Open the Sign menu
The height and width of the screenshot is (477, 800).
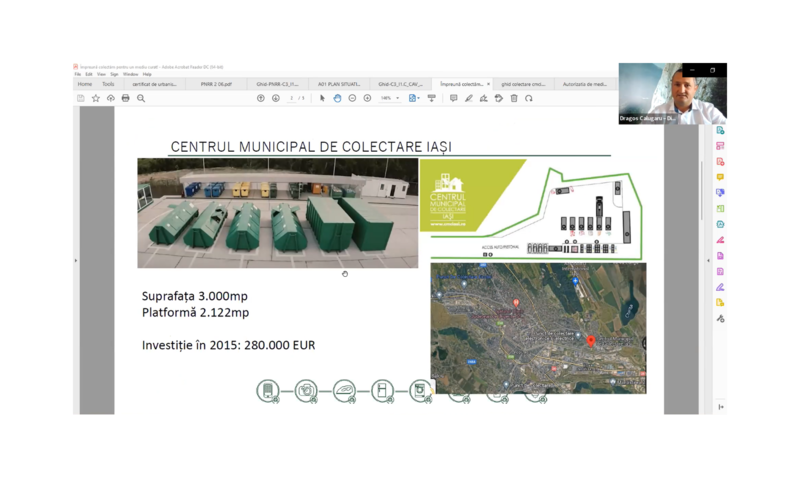click(x=114, y=74)
